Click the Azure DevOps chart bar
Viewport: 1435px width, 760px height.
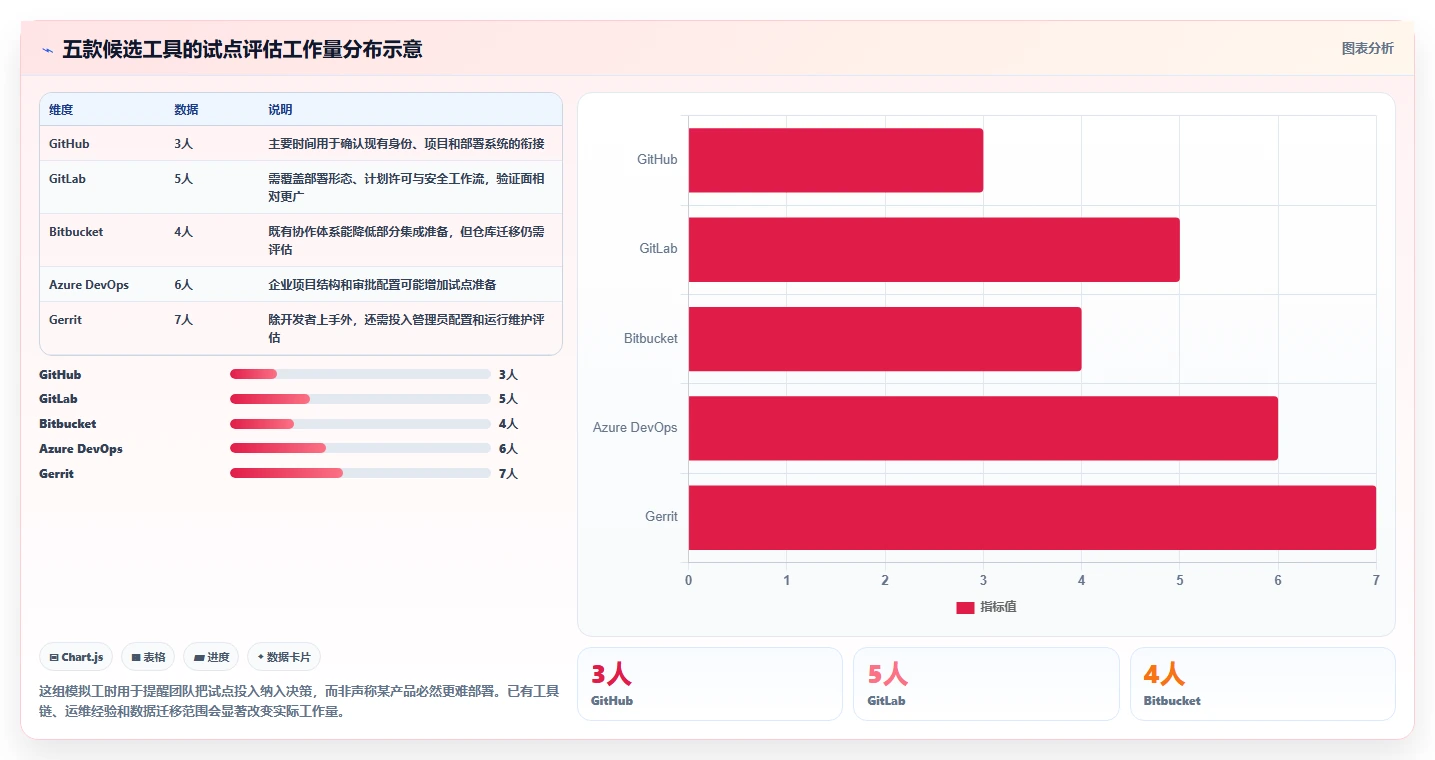[x=983, y=428]
